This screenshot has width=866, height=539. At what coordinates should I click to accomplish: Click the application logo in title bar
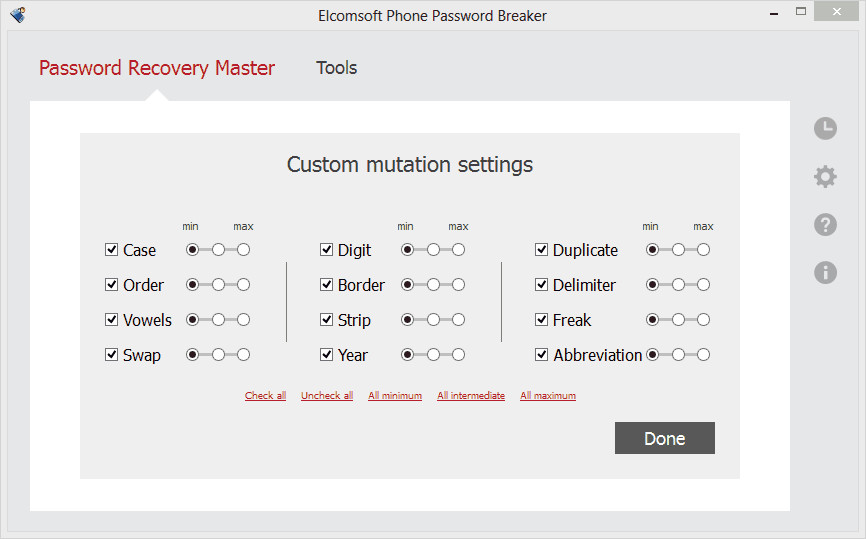coord(17,15)
